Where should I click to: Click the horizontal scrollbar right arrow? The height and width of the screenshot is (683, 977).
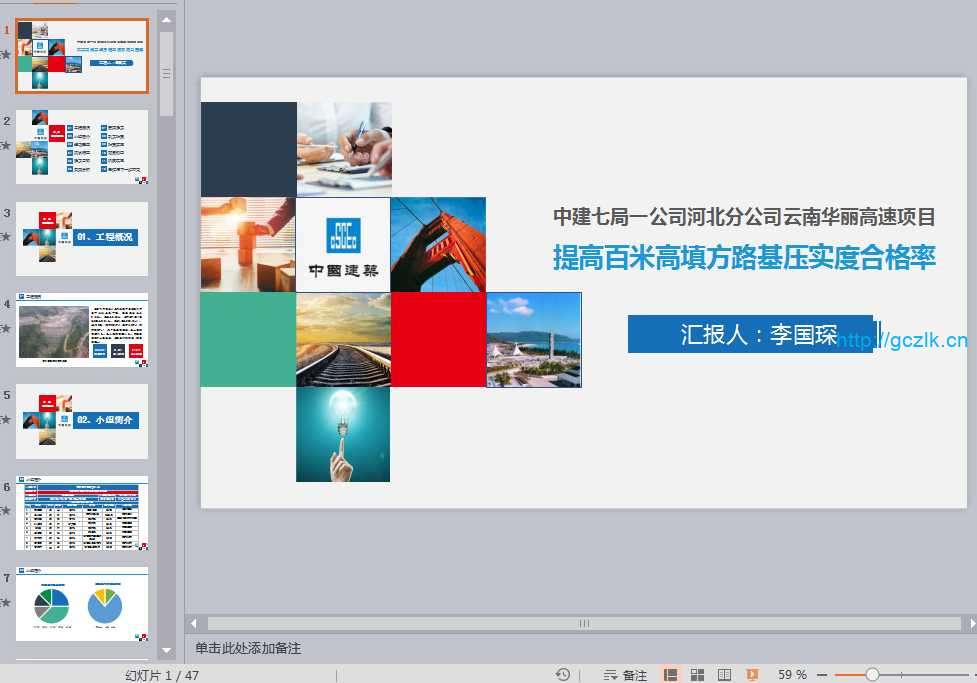click(967, 623)
